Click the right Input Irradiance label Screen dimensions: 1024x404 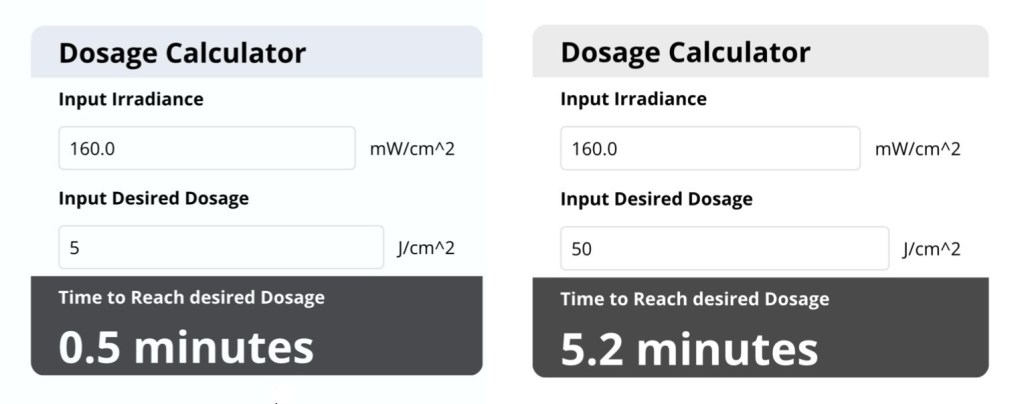tap(633, 99)
